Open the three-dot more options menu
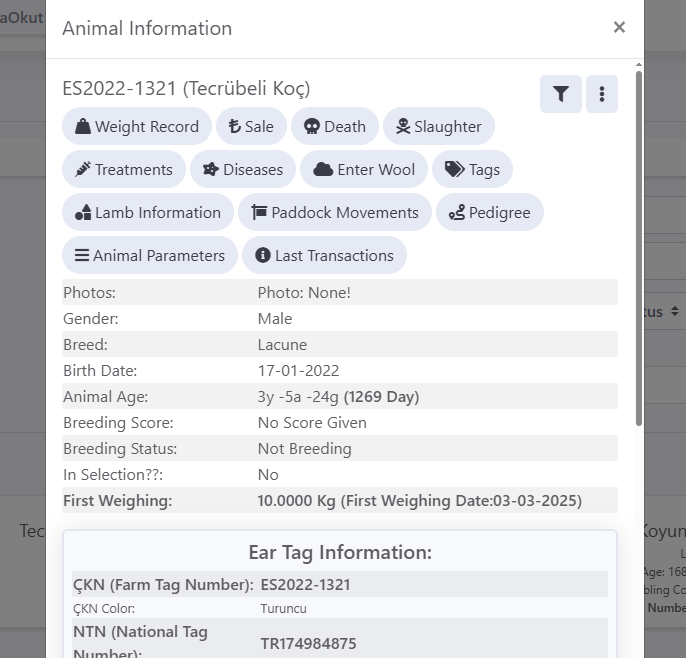Screen dimensions: 686x658 (x=602, y=94)
